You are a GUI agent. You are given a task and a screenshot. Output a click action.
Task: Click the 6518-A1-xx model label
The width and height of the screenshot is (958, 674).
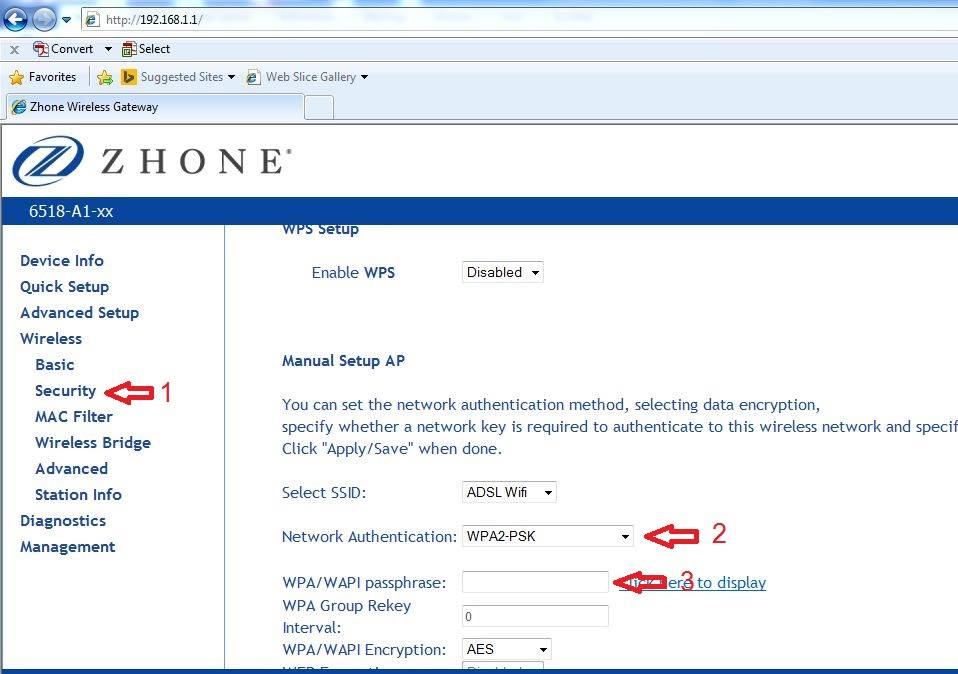(71, 211)
